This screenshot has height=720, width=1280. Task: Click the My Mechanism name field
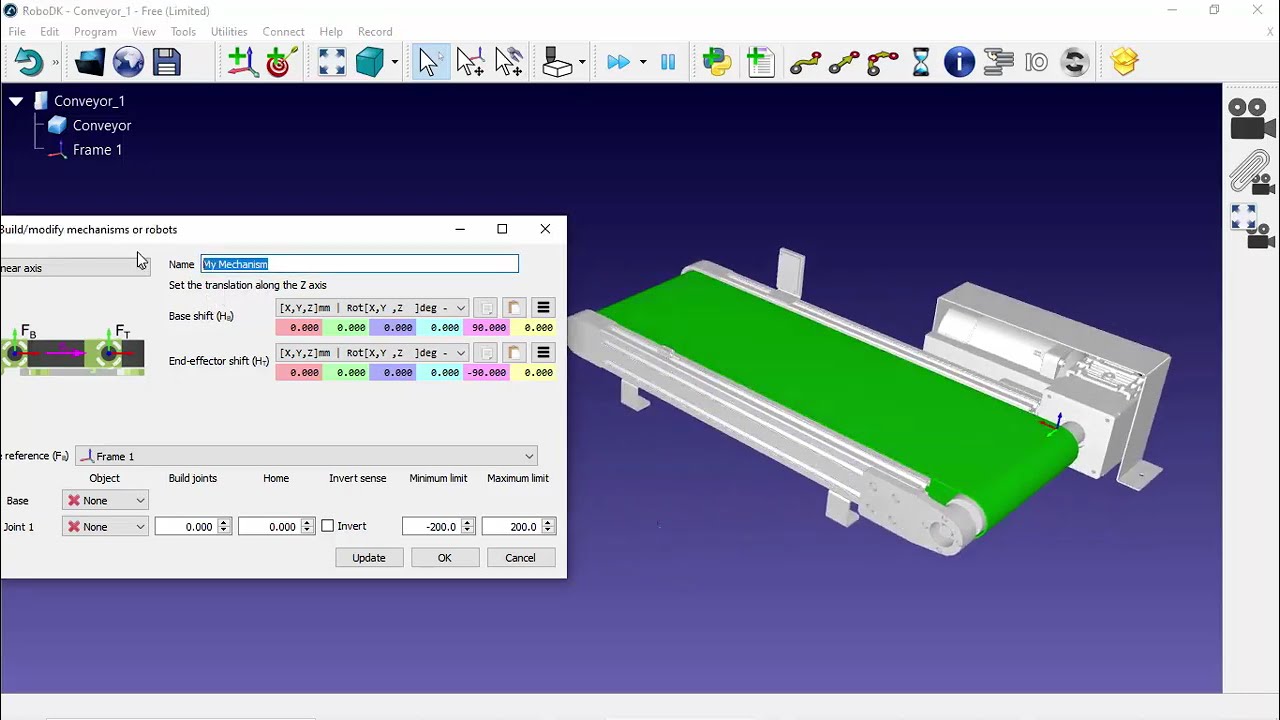360,264
